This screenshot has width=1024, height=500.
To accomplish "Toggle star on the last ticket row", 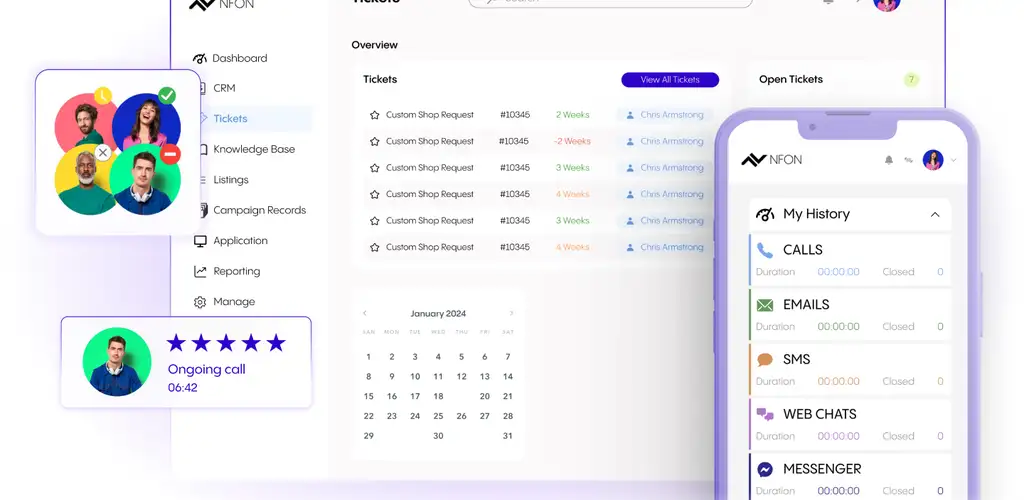I will click(x=374, y=247).
